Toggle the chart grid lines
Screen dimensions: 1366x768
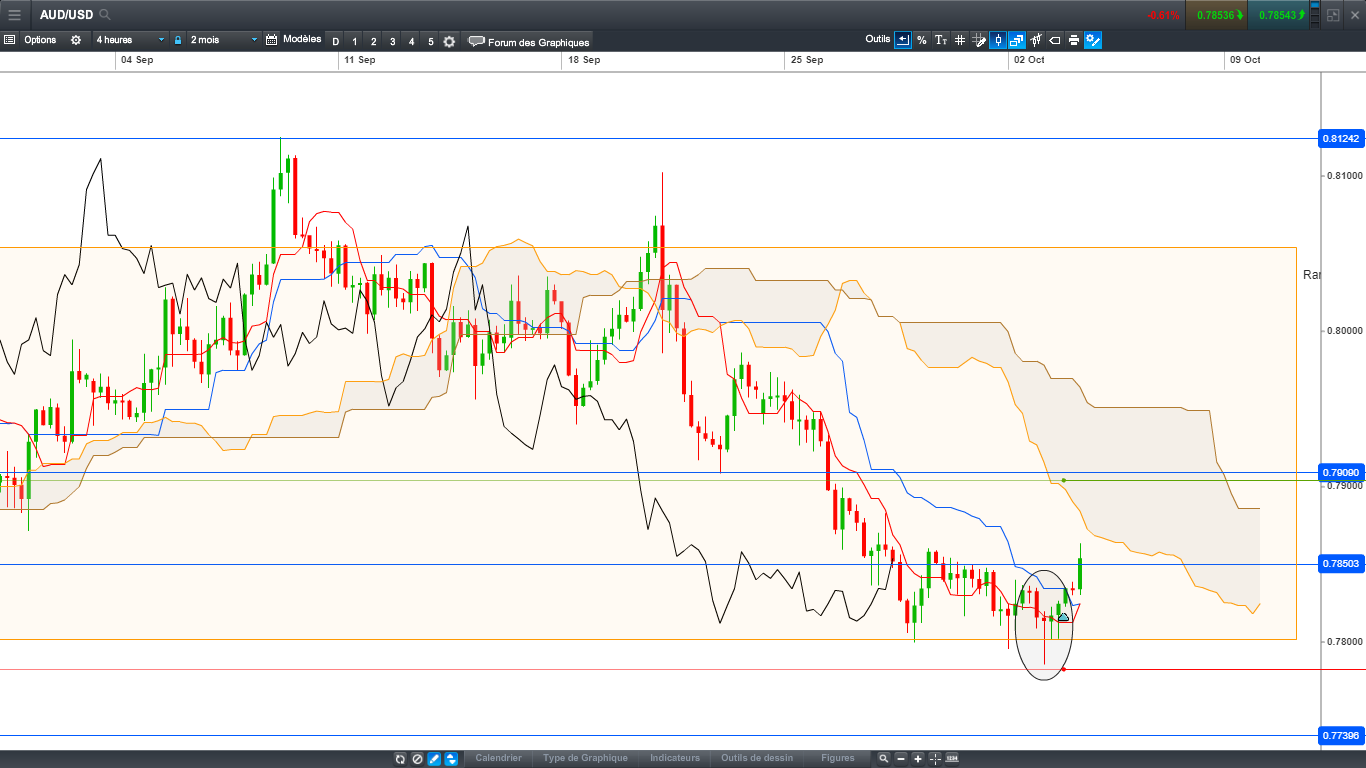960,41
